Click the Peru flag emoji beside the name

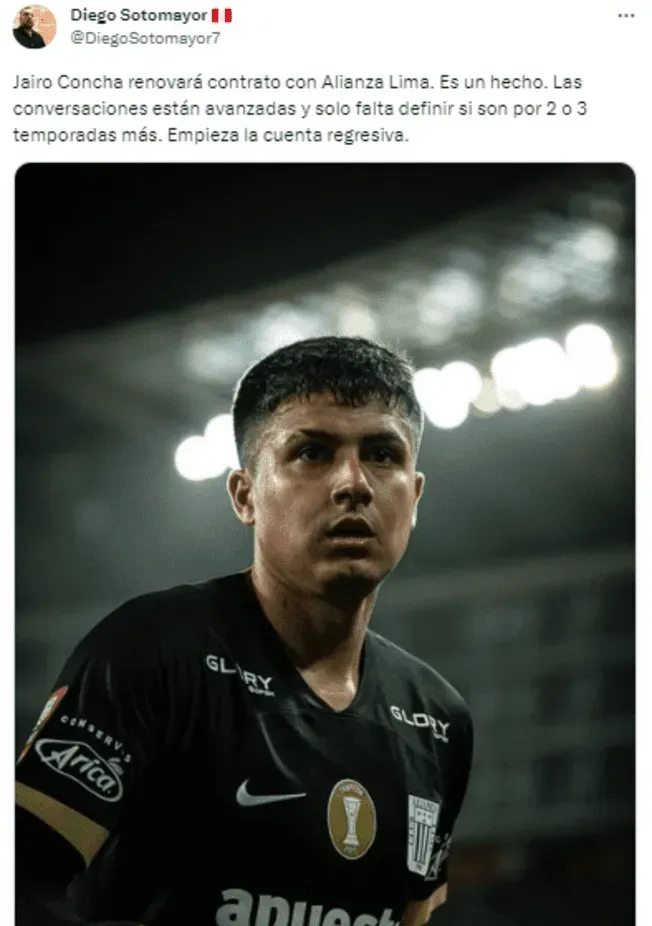[x=221, y=15]
